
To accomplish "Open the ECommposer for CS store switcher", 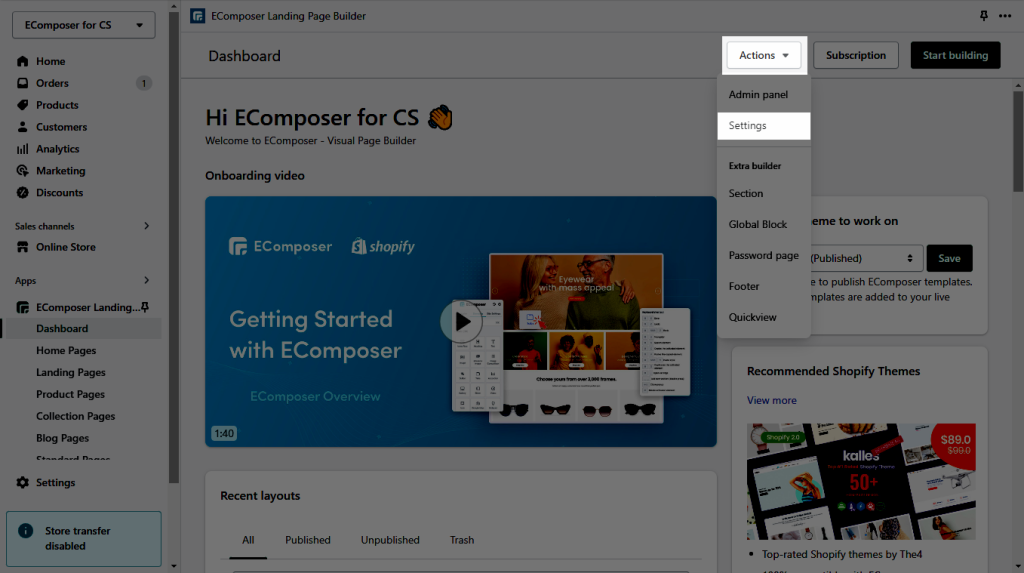I will coord(84,25).
